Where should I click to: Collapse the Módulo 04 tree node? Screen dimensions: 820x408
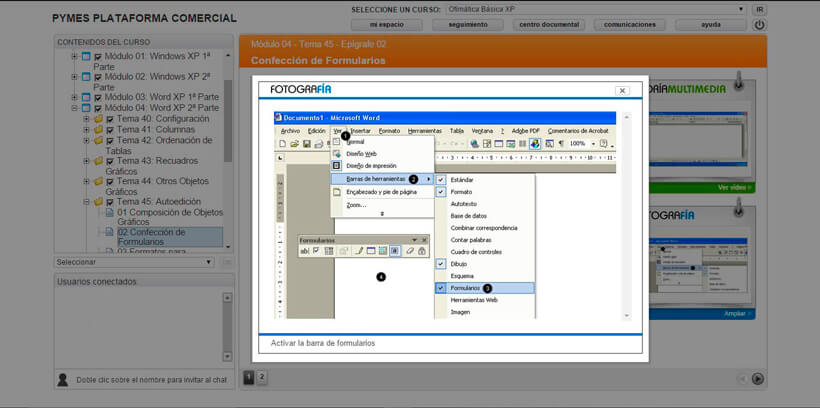click(x=74, y=108)
